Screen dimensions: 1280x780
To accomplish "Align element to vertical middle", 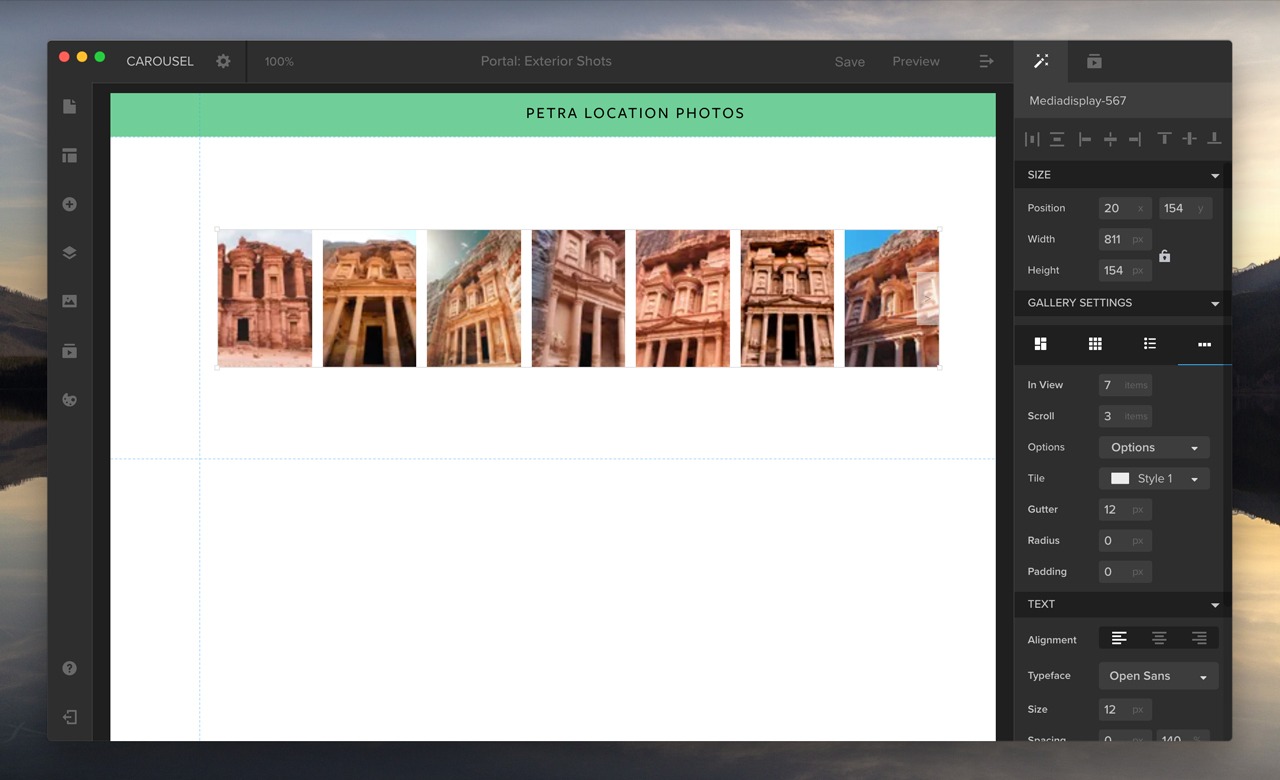I will coord(1189,139).
